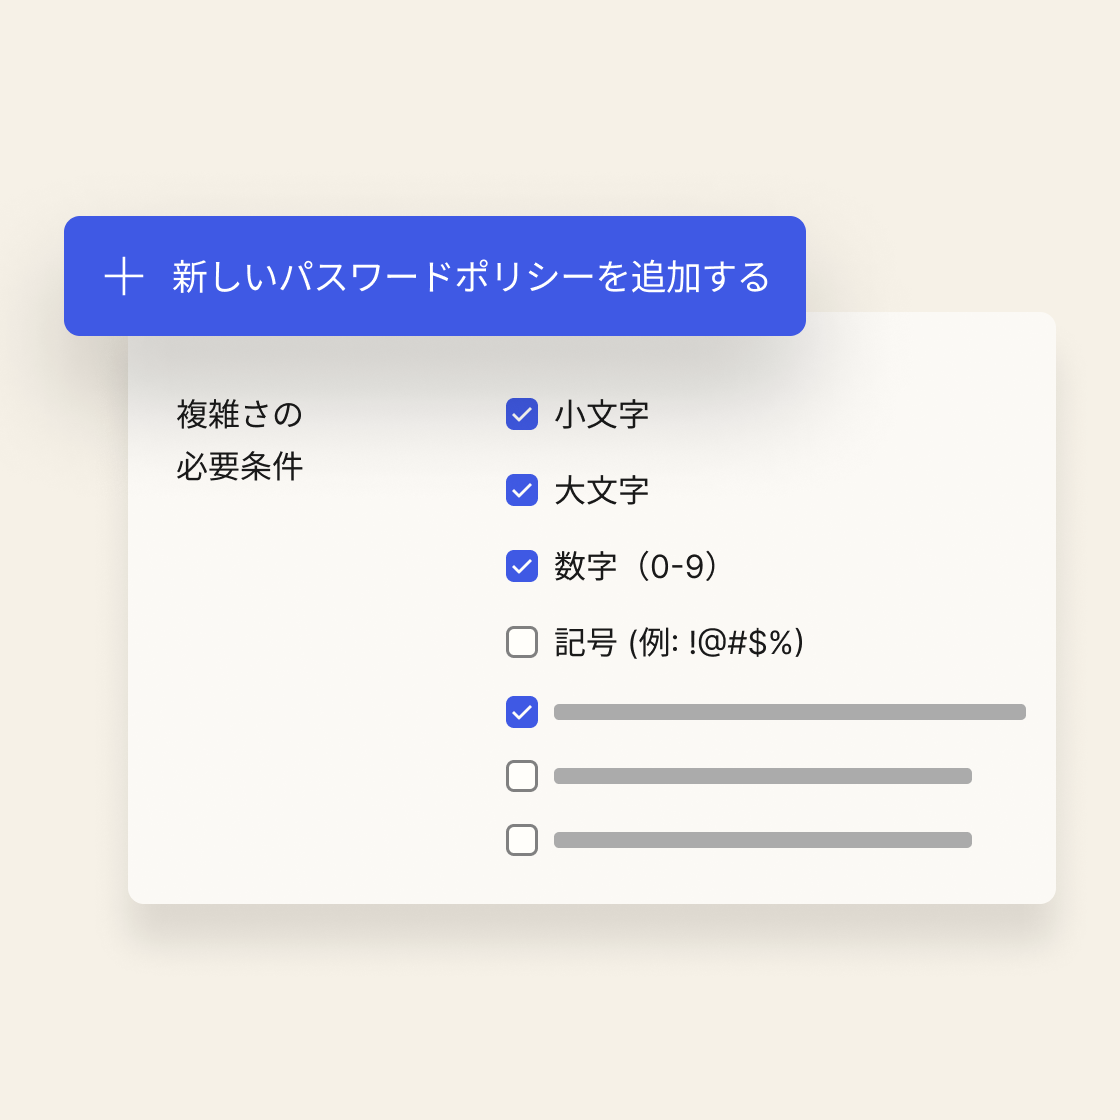This screenshot has width=1120, height=1120.
Task: Click the last gray placeholder bar
Action: point(763,840)
